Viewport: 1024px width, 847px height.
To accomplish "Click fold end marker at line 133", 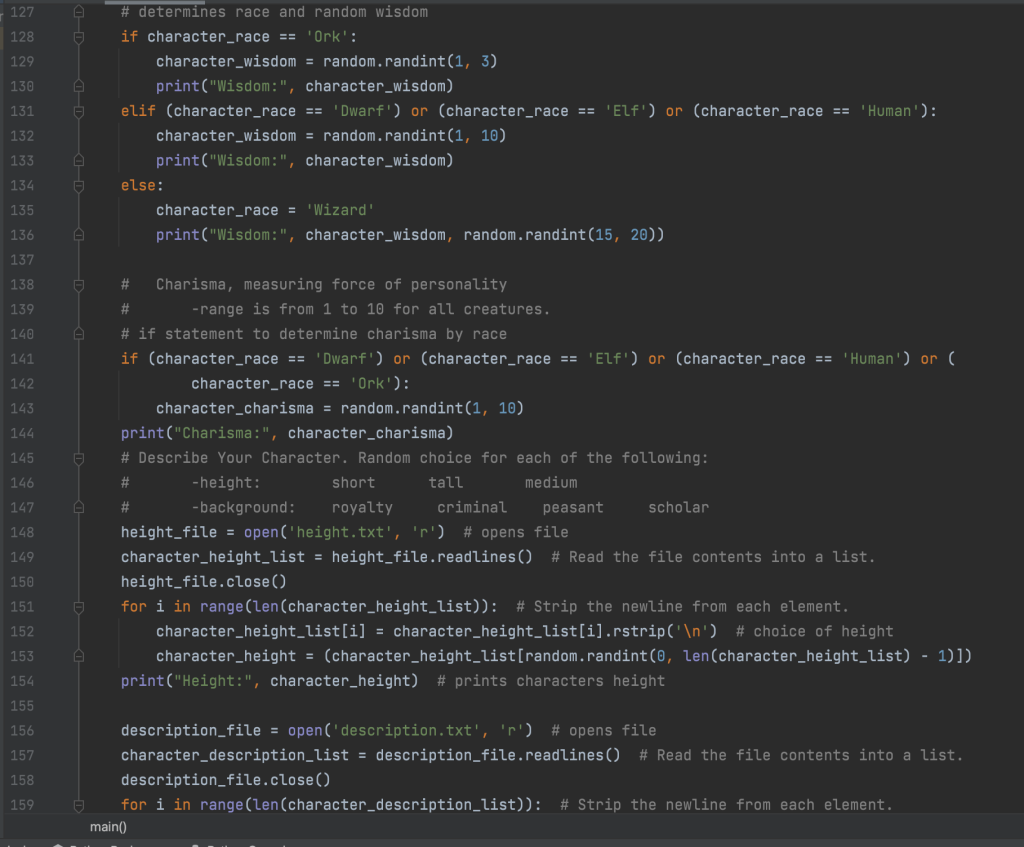I will (x=79, y=160).
